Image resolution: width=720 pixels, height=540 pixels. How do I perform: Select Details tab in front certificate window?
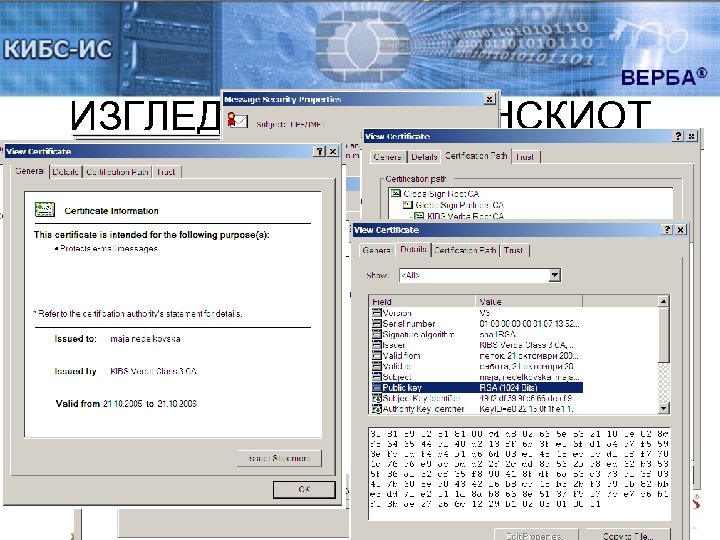coord(413,249)
